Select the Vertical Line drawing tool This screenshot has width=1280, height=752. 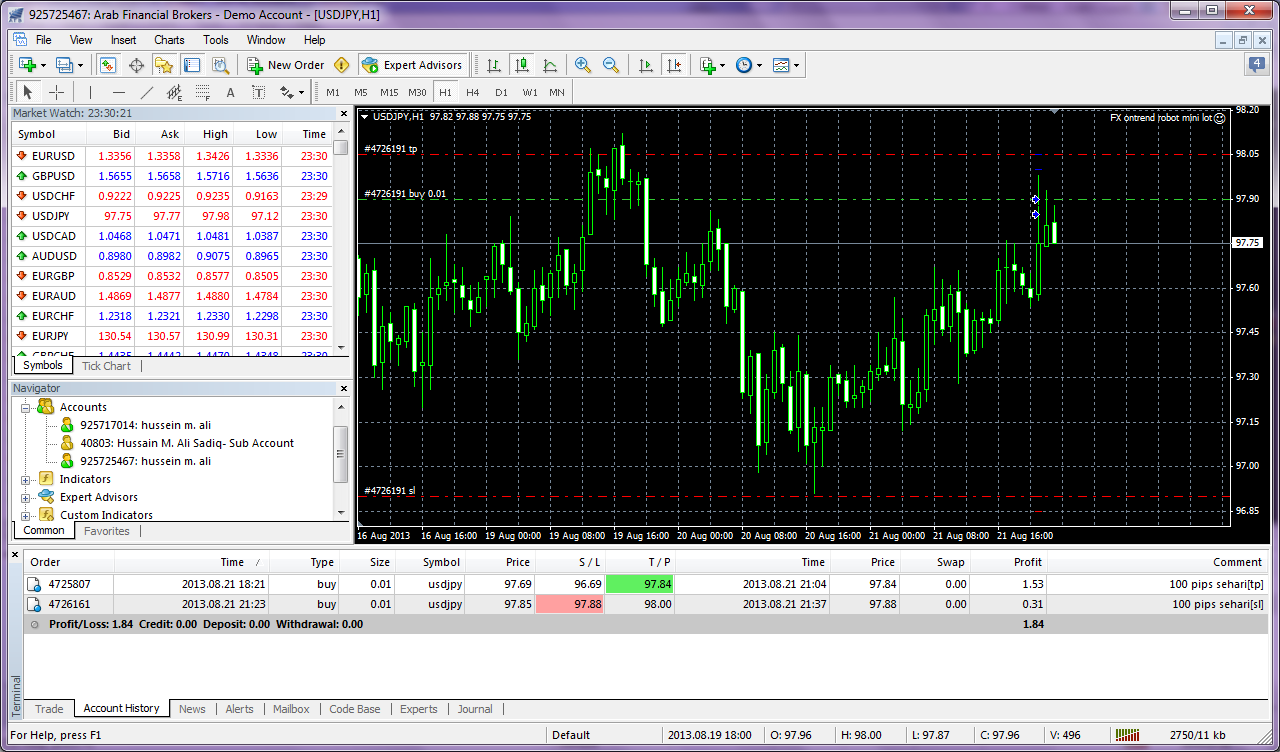[x=90, y=92]
